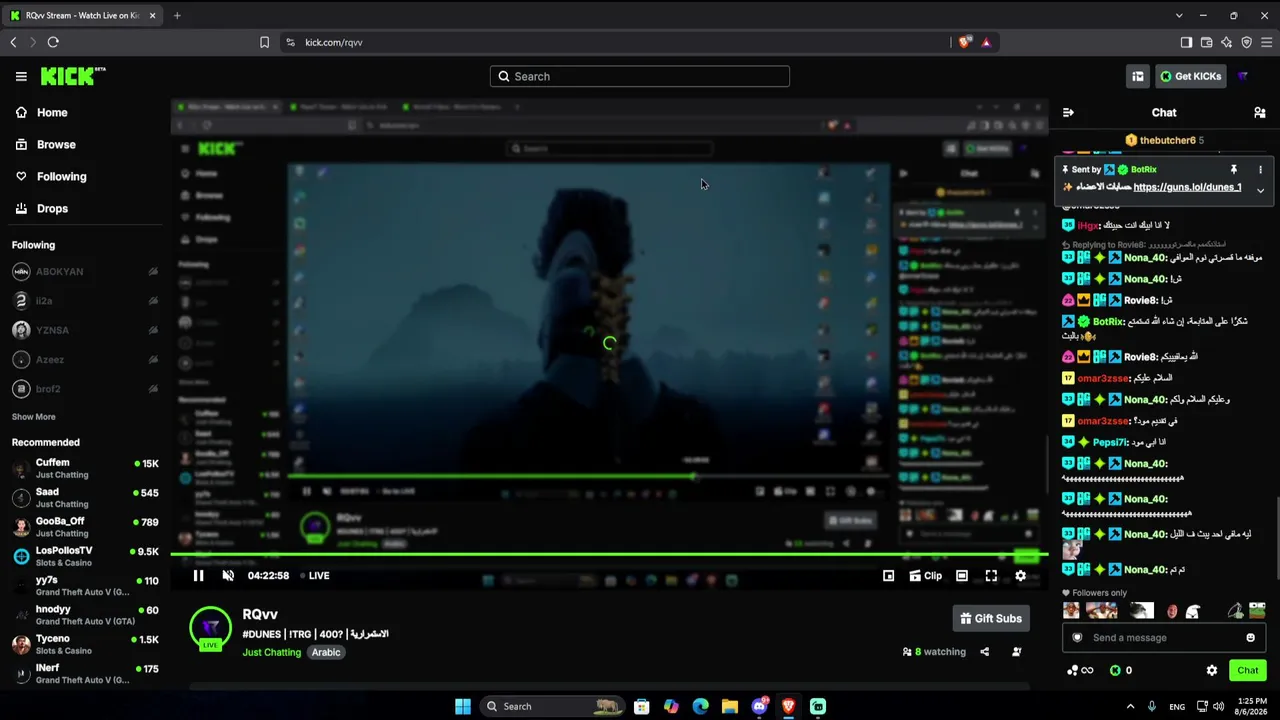Open recommended channel Cuffem

click(85, 468)
